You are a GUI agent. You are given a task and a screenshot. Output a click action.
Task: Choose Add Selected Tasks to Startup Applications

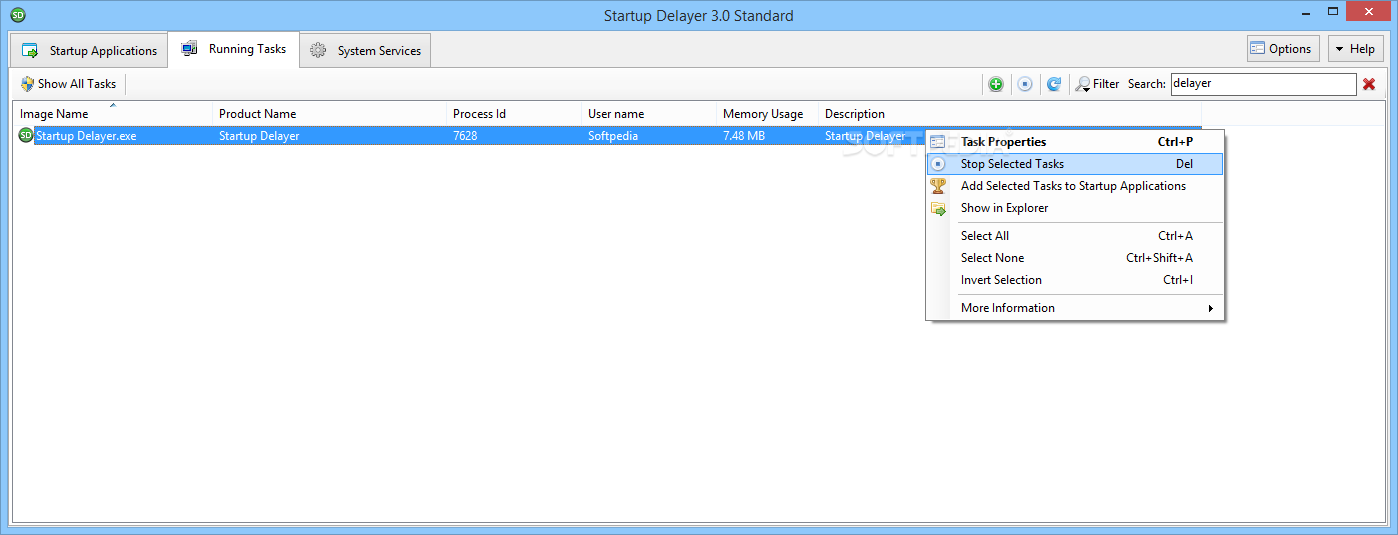[x=1075, y=186]
